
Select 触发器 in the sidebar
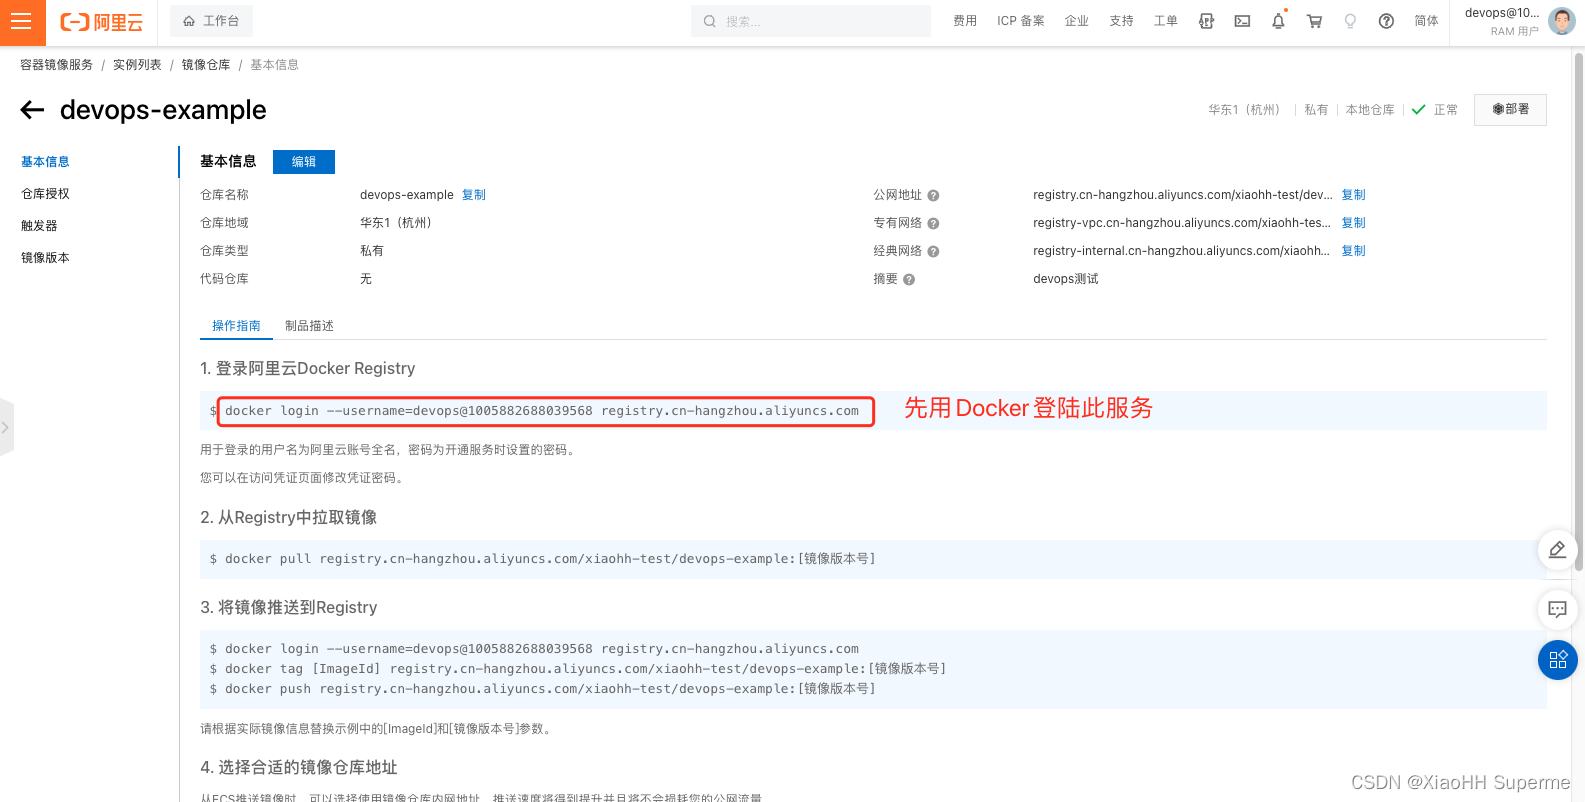(39, 226)
